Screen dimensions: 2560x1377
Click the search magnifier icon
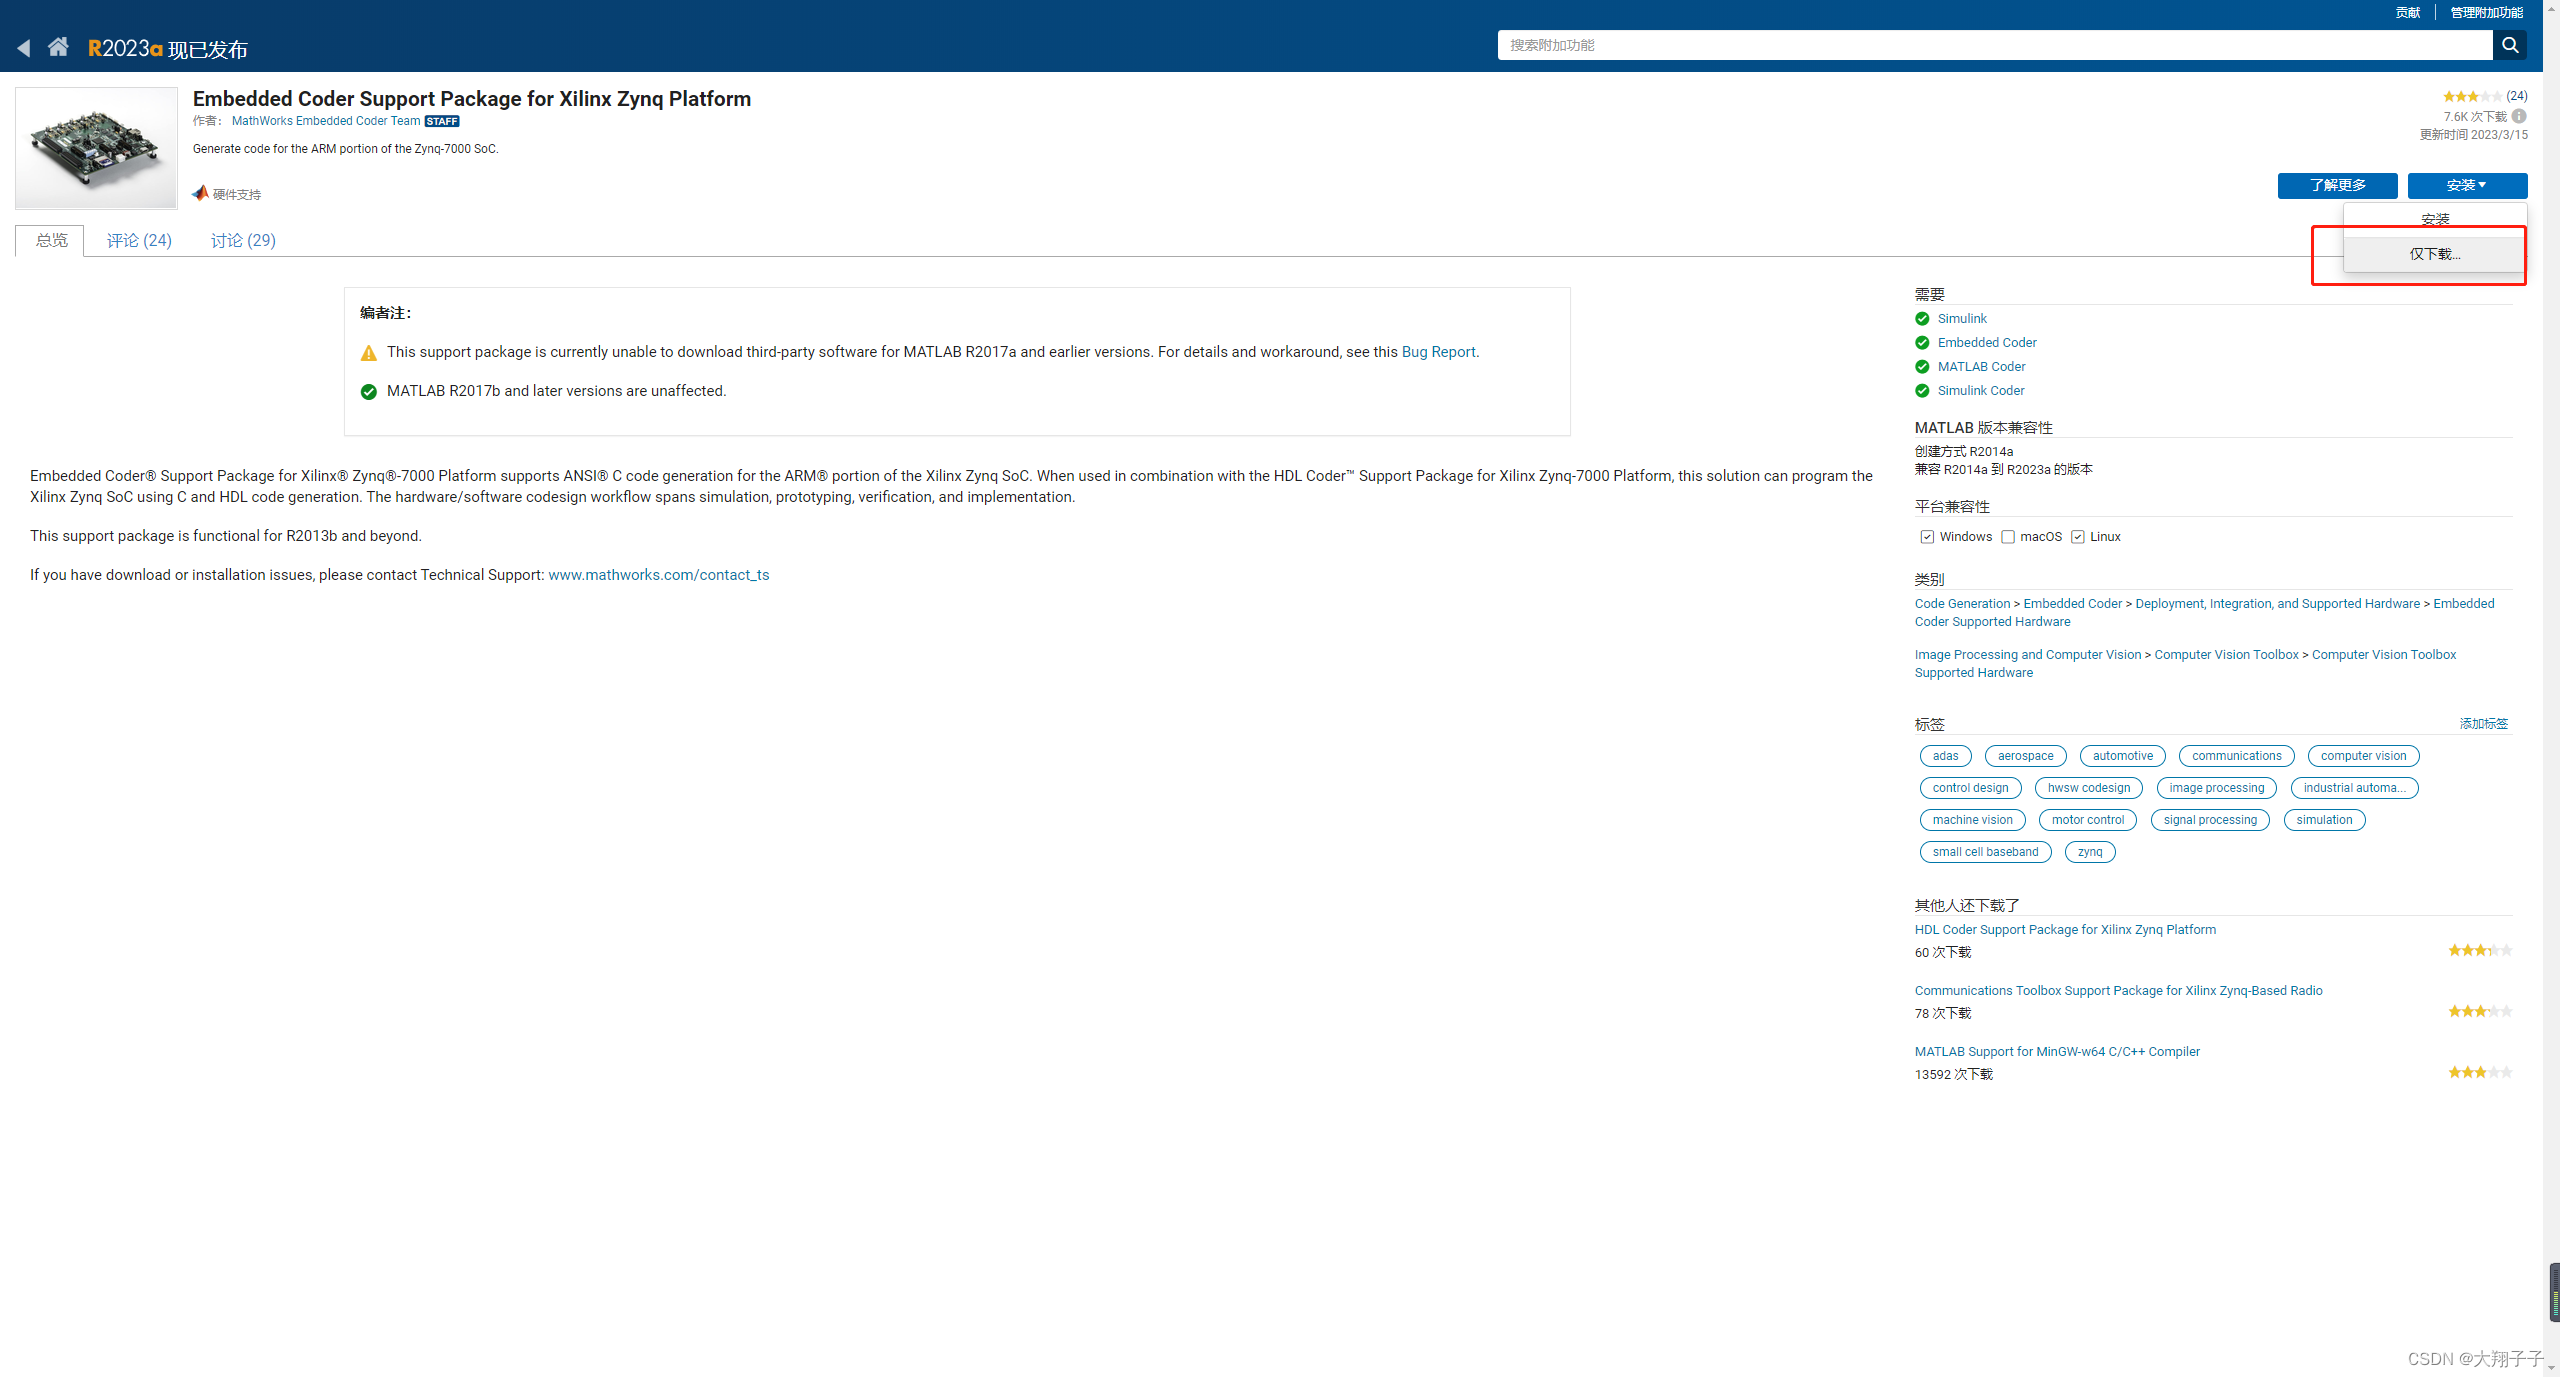click(x=2509, y=45)
